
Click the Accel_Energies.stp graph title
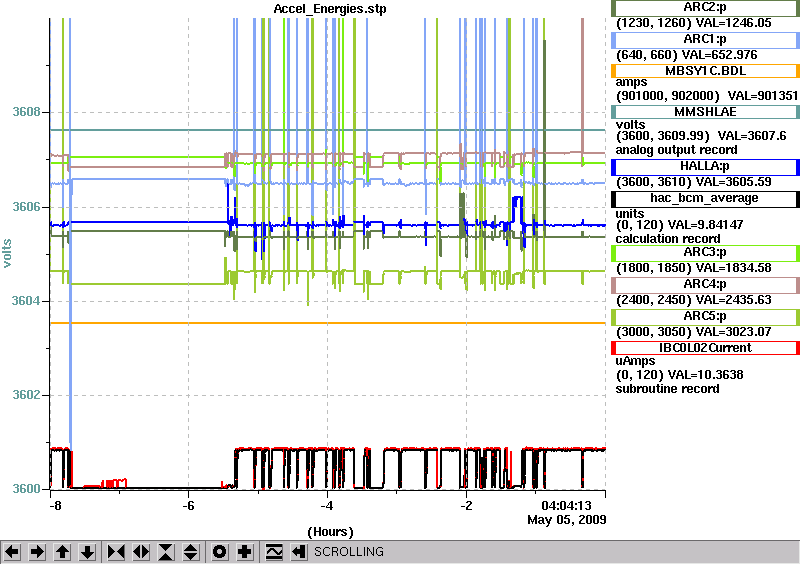click(x=330, y=9)
